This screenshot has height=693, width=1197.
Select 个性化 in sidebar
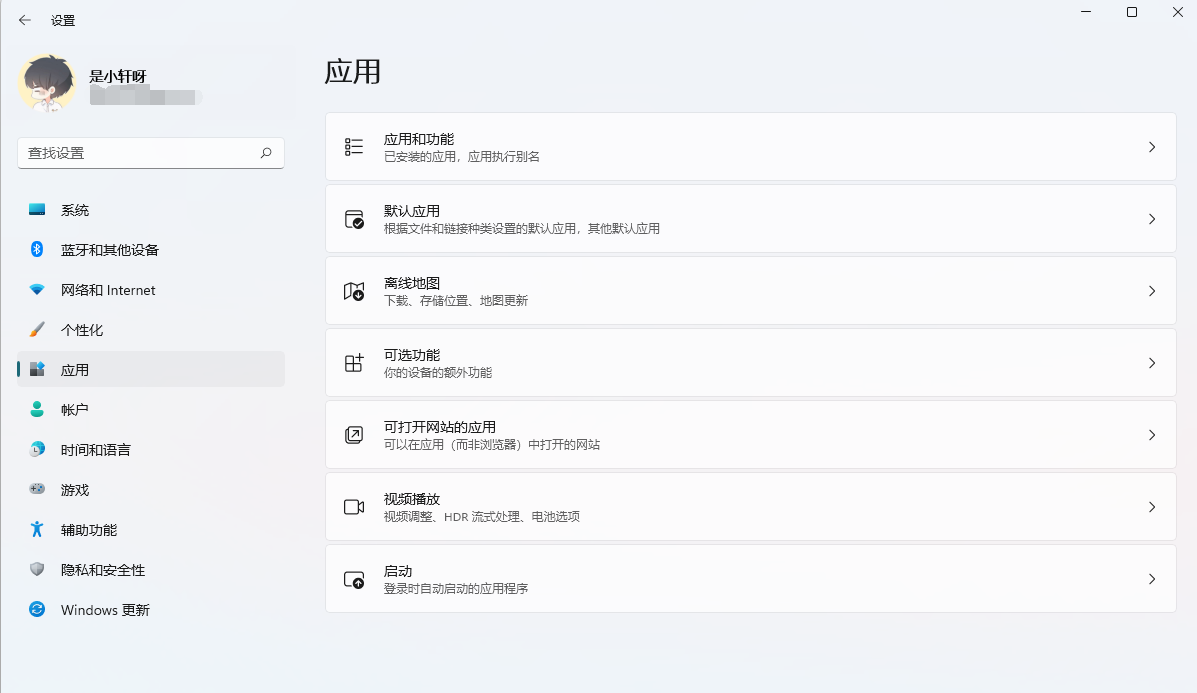click(150, 330)
